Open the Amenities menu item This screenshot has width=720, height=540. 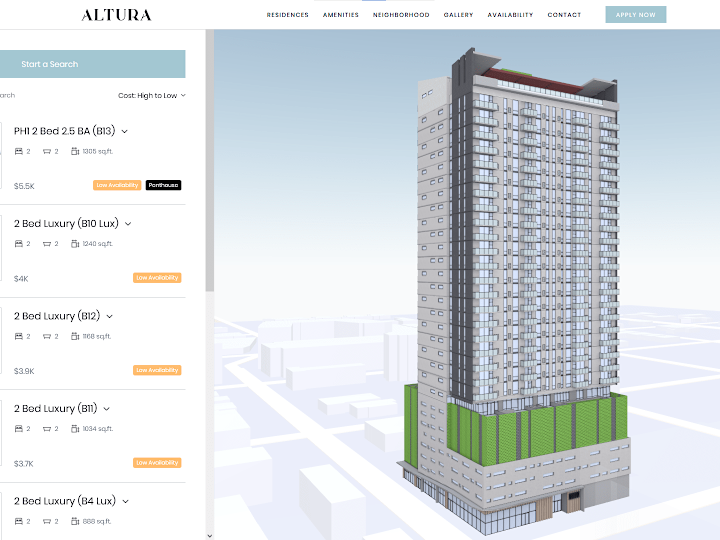(341, 15)
